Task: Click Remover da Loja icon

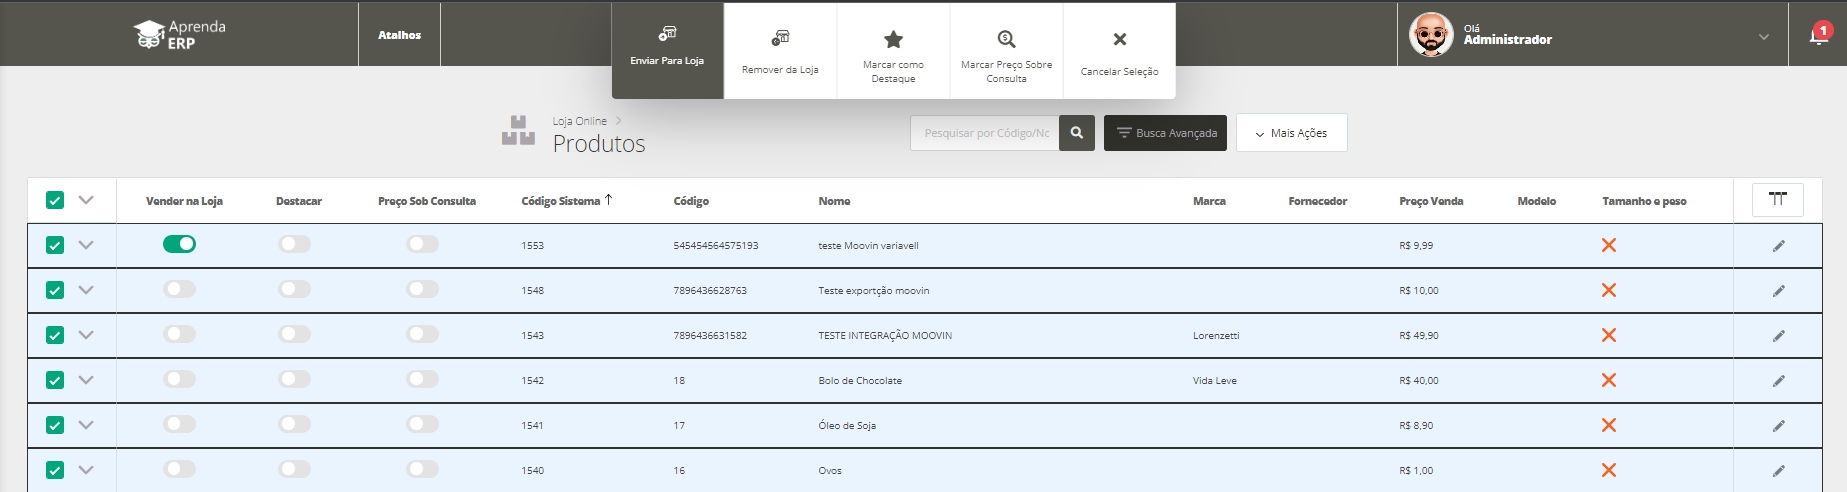Action: click(780, 38)
